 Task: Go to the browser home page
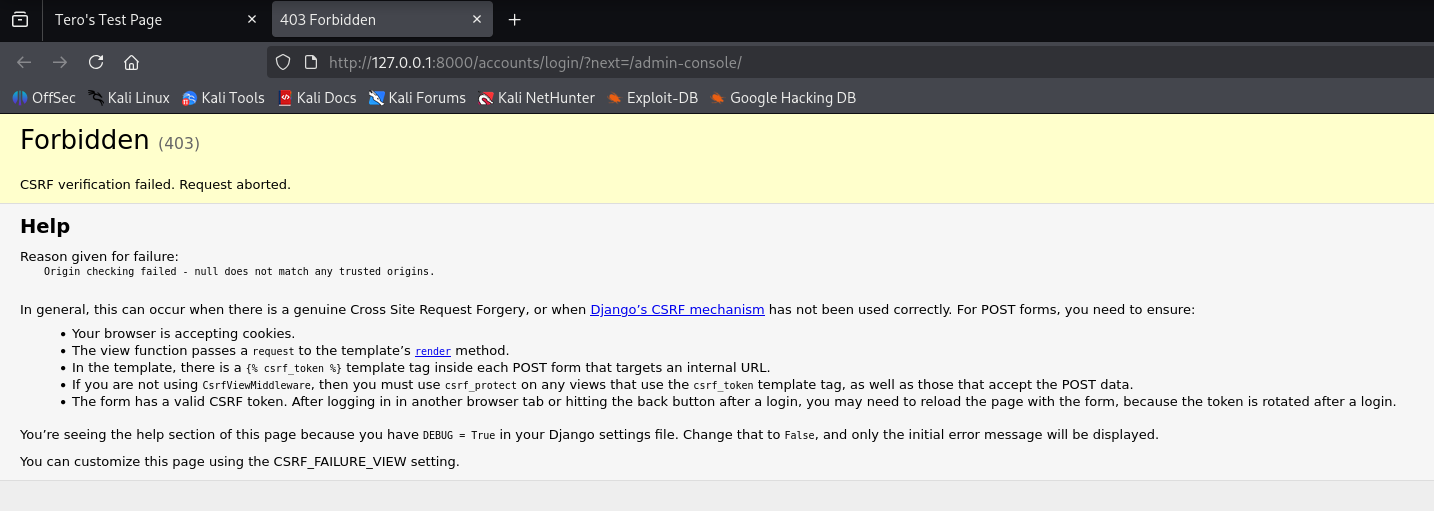[x=131, y=62]
